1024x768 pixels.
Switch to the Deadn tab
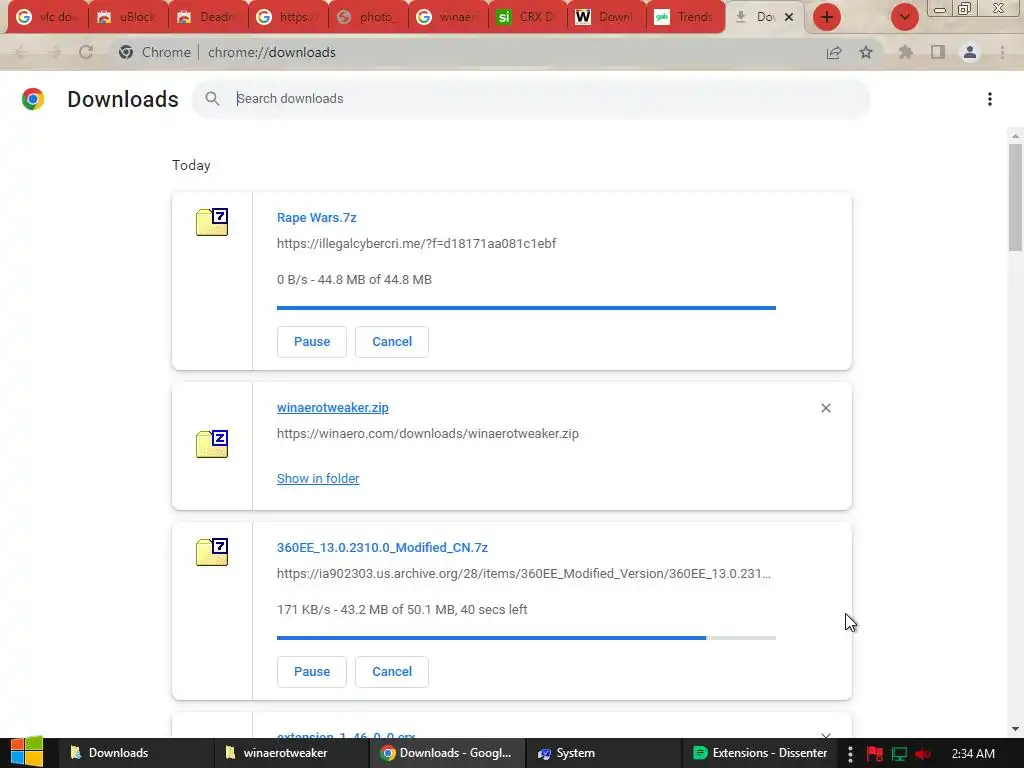point(208,17)
